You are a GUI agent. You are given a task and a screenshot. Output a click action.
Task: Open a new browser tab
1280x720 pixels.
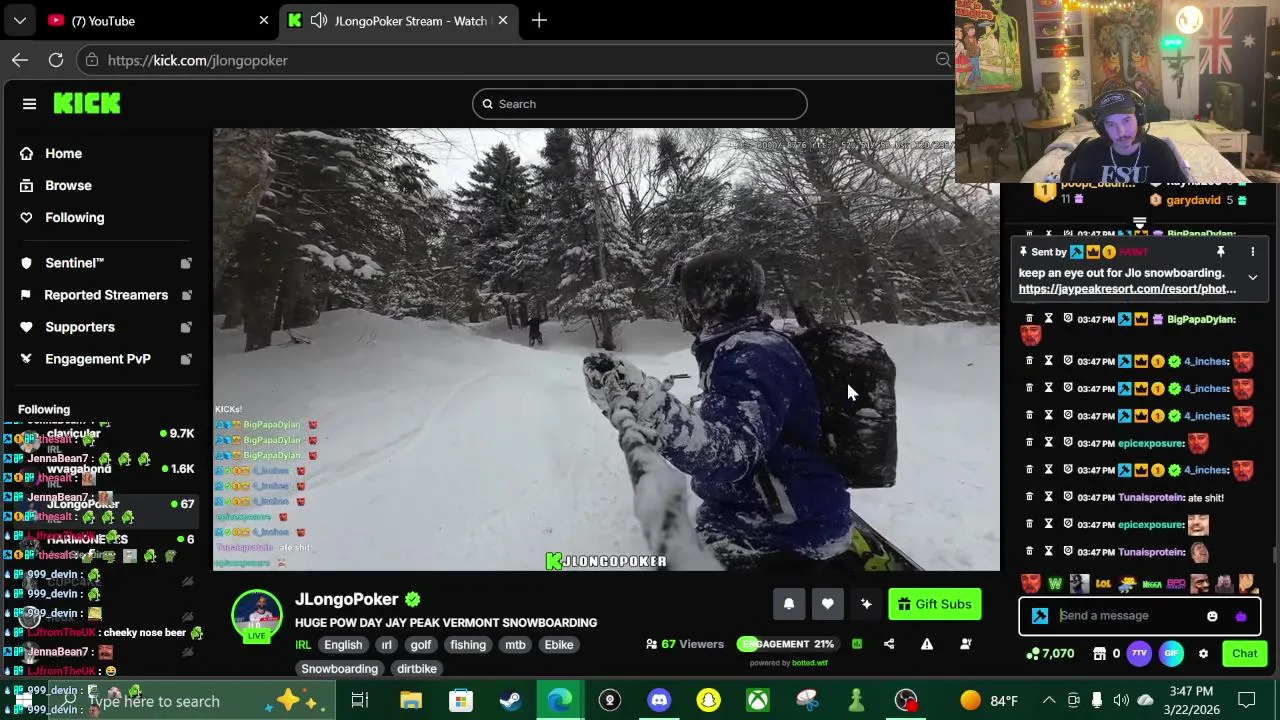click(x=539, y=21)
